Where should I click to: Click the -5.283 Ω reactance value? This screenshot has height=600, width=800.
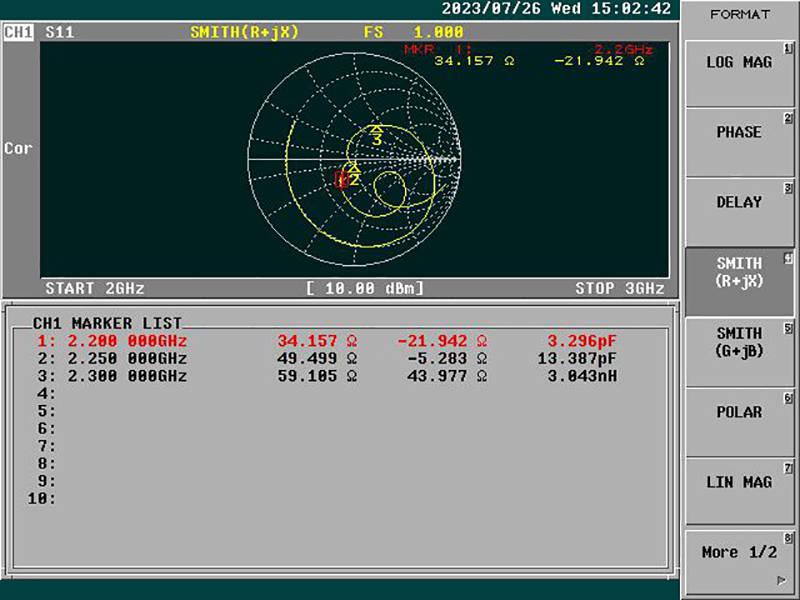pyautogui.click(x=447, y=359)
